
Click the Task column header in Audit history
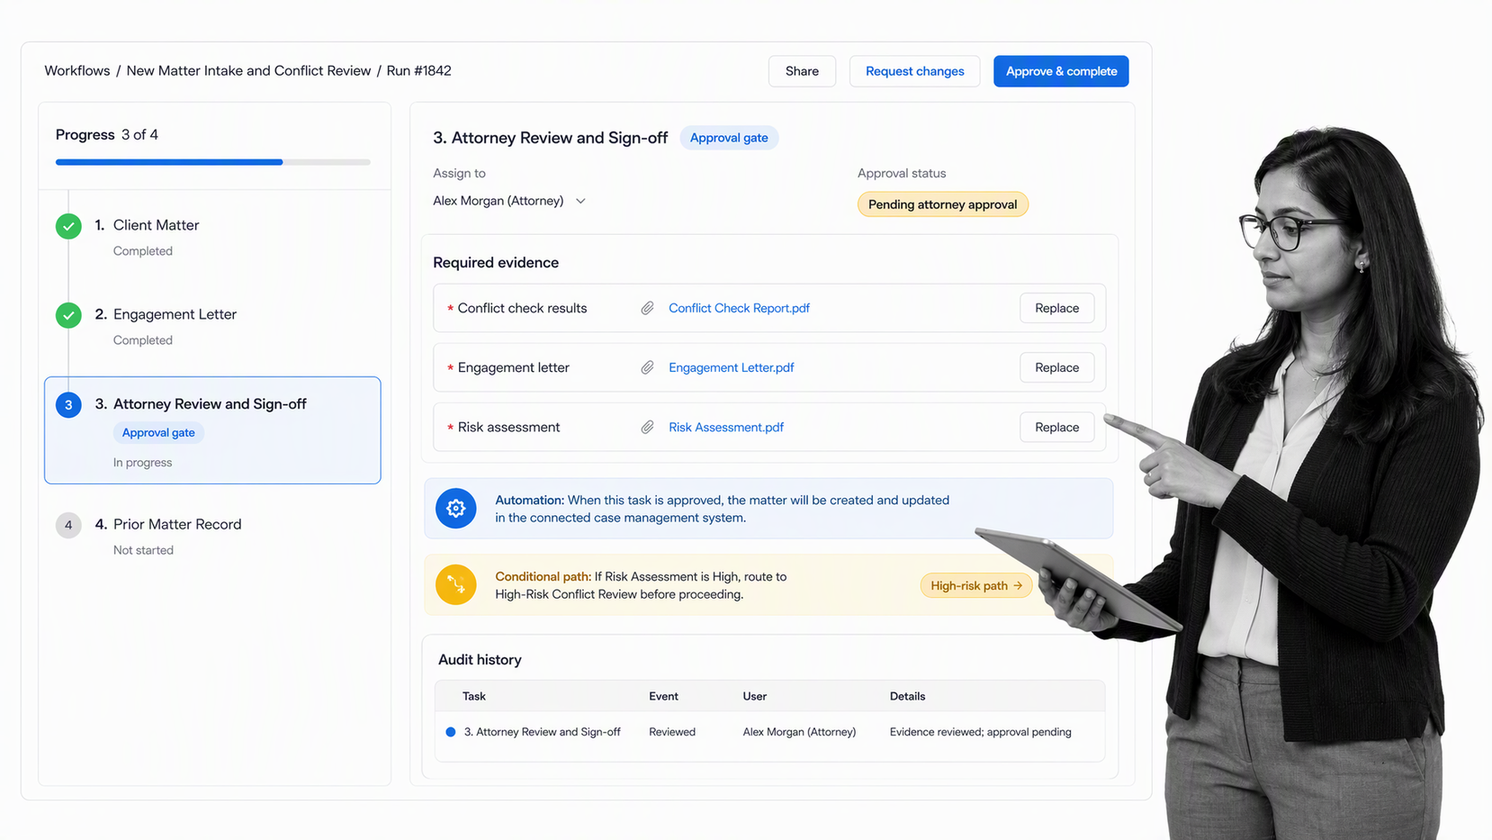(474, 696)
